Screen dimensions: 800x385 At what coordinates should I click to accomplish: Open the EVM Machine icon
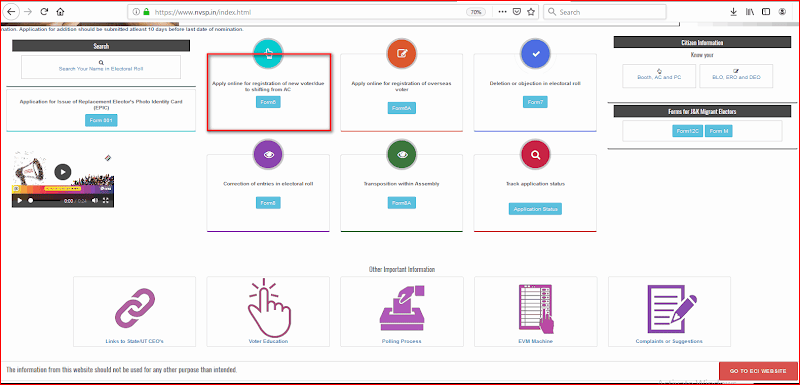[536, 309]
